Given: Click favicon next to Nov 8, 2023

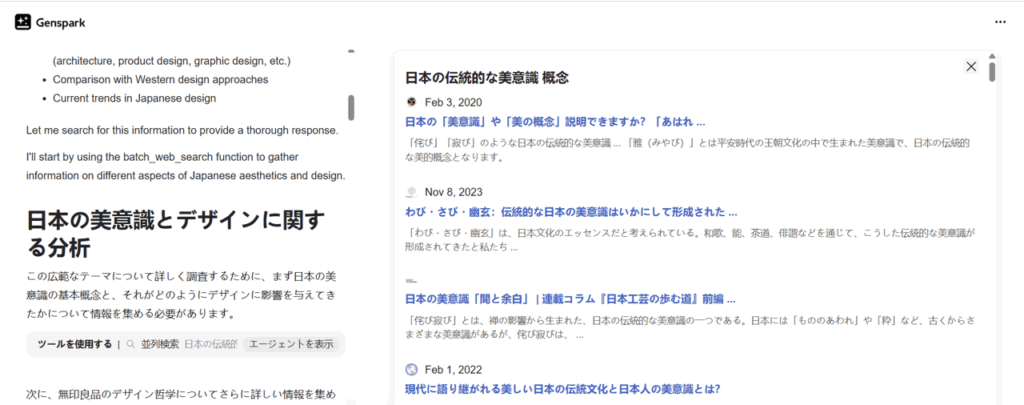Looking at the screenshot, I should pos(411,192).
